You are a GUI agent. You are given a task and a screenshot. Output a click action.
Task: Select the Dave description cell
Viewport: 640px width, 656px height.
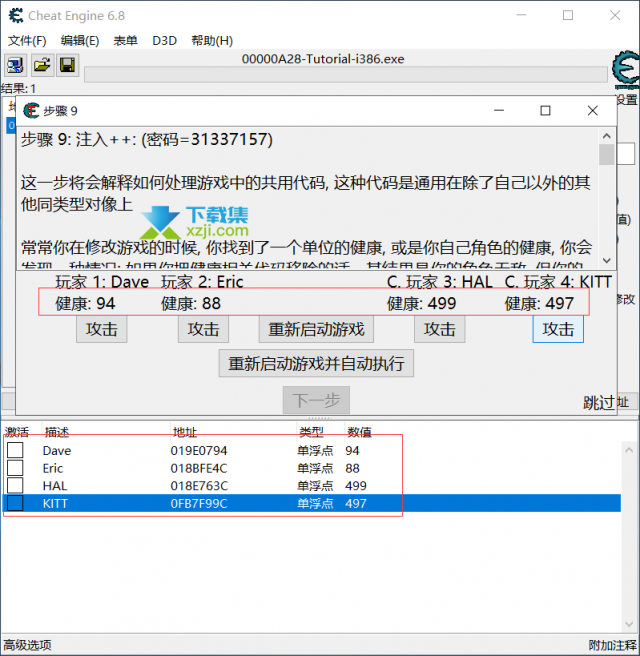click(57, 451)
